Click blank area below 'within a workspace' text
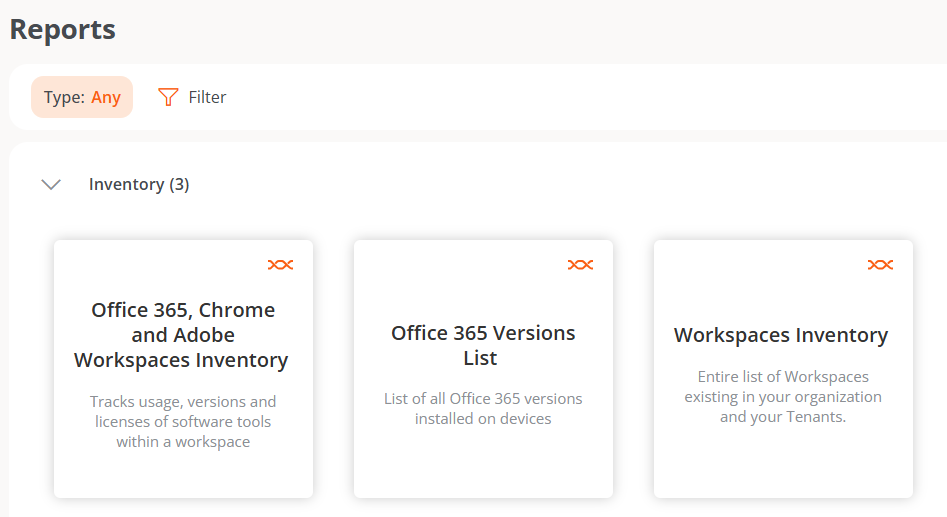The image size is (947, 517). point(183,474)
